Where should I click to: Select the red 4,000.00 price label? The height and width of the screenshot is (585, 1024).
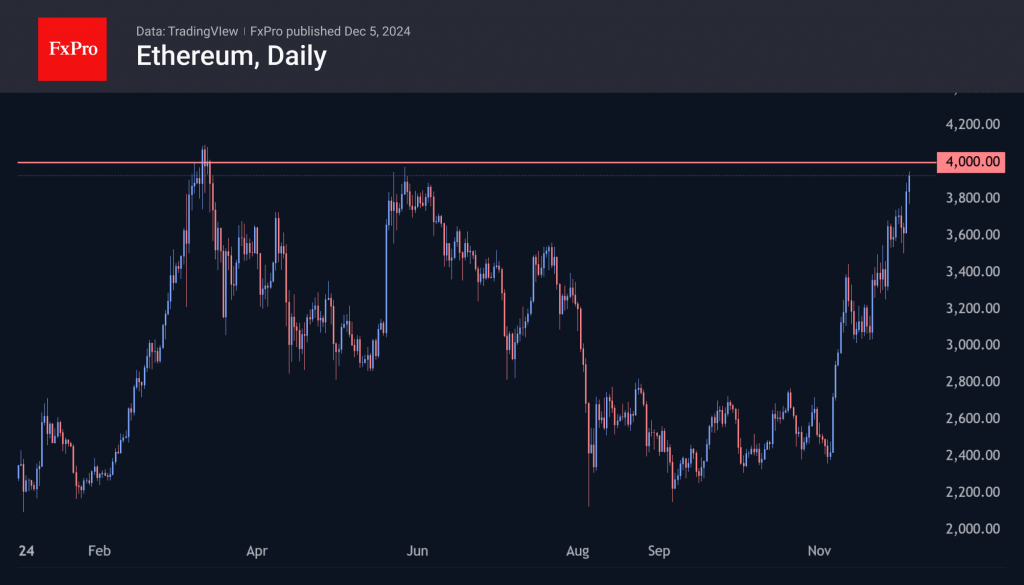coord(970,162)
